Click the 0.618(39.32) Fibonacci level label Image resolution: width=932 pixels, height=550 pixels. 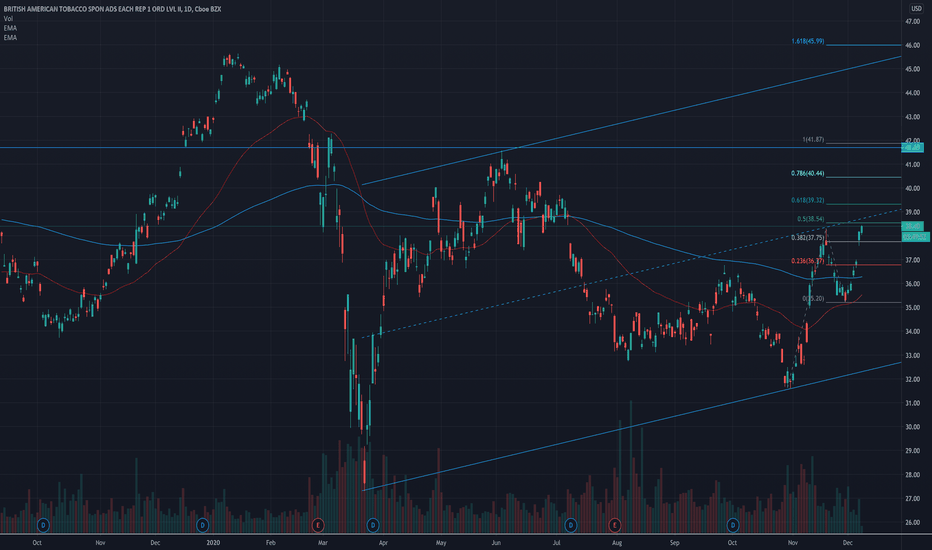pyautogui.click(x=807, y=200)
